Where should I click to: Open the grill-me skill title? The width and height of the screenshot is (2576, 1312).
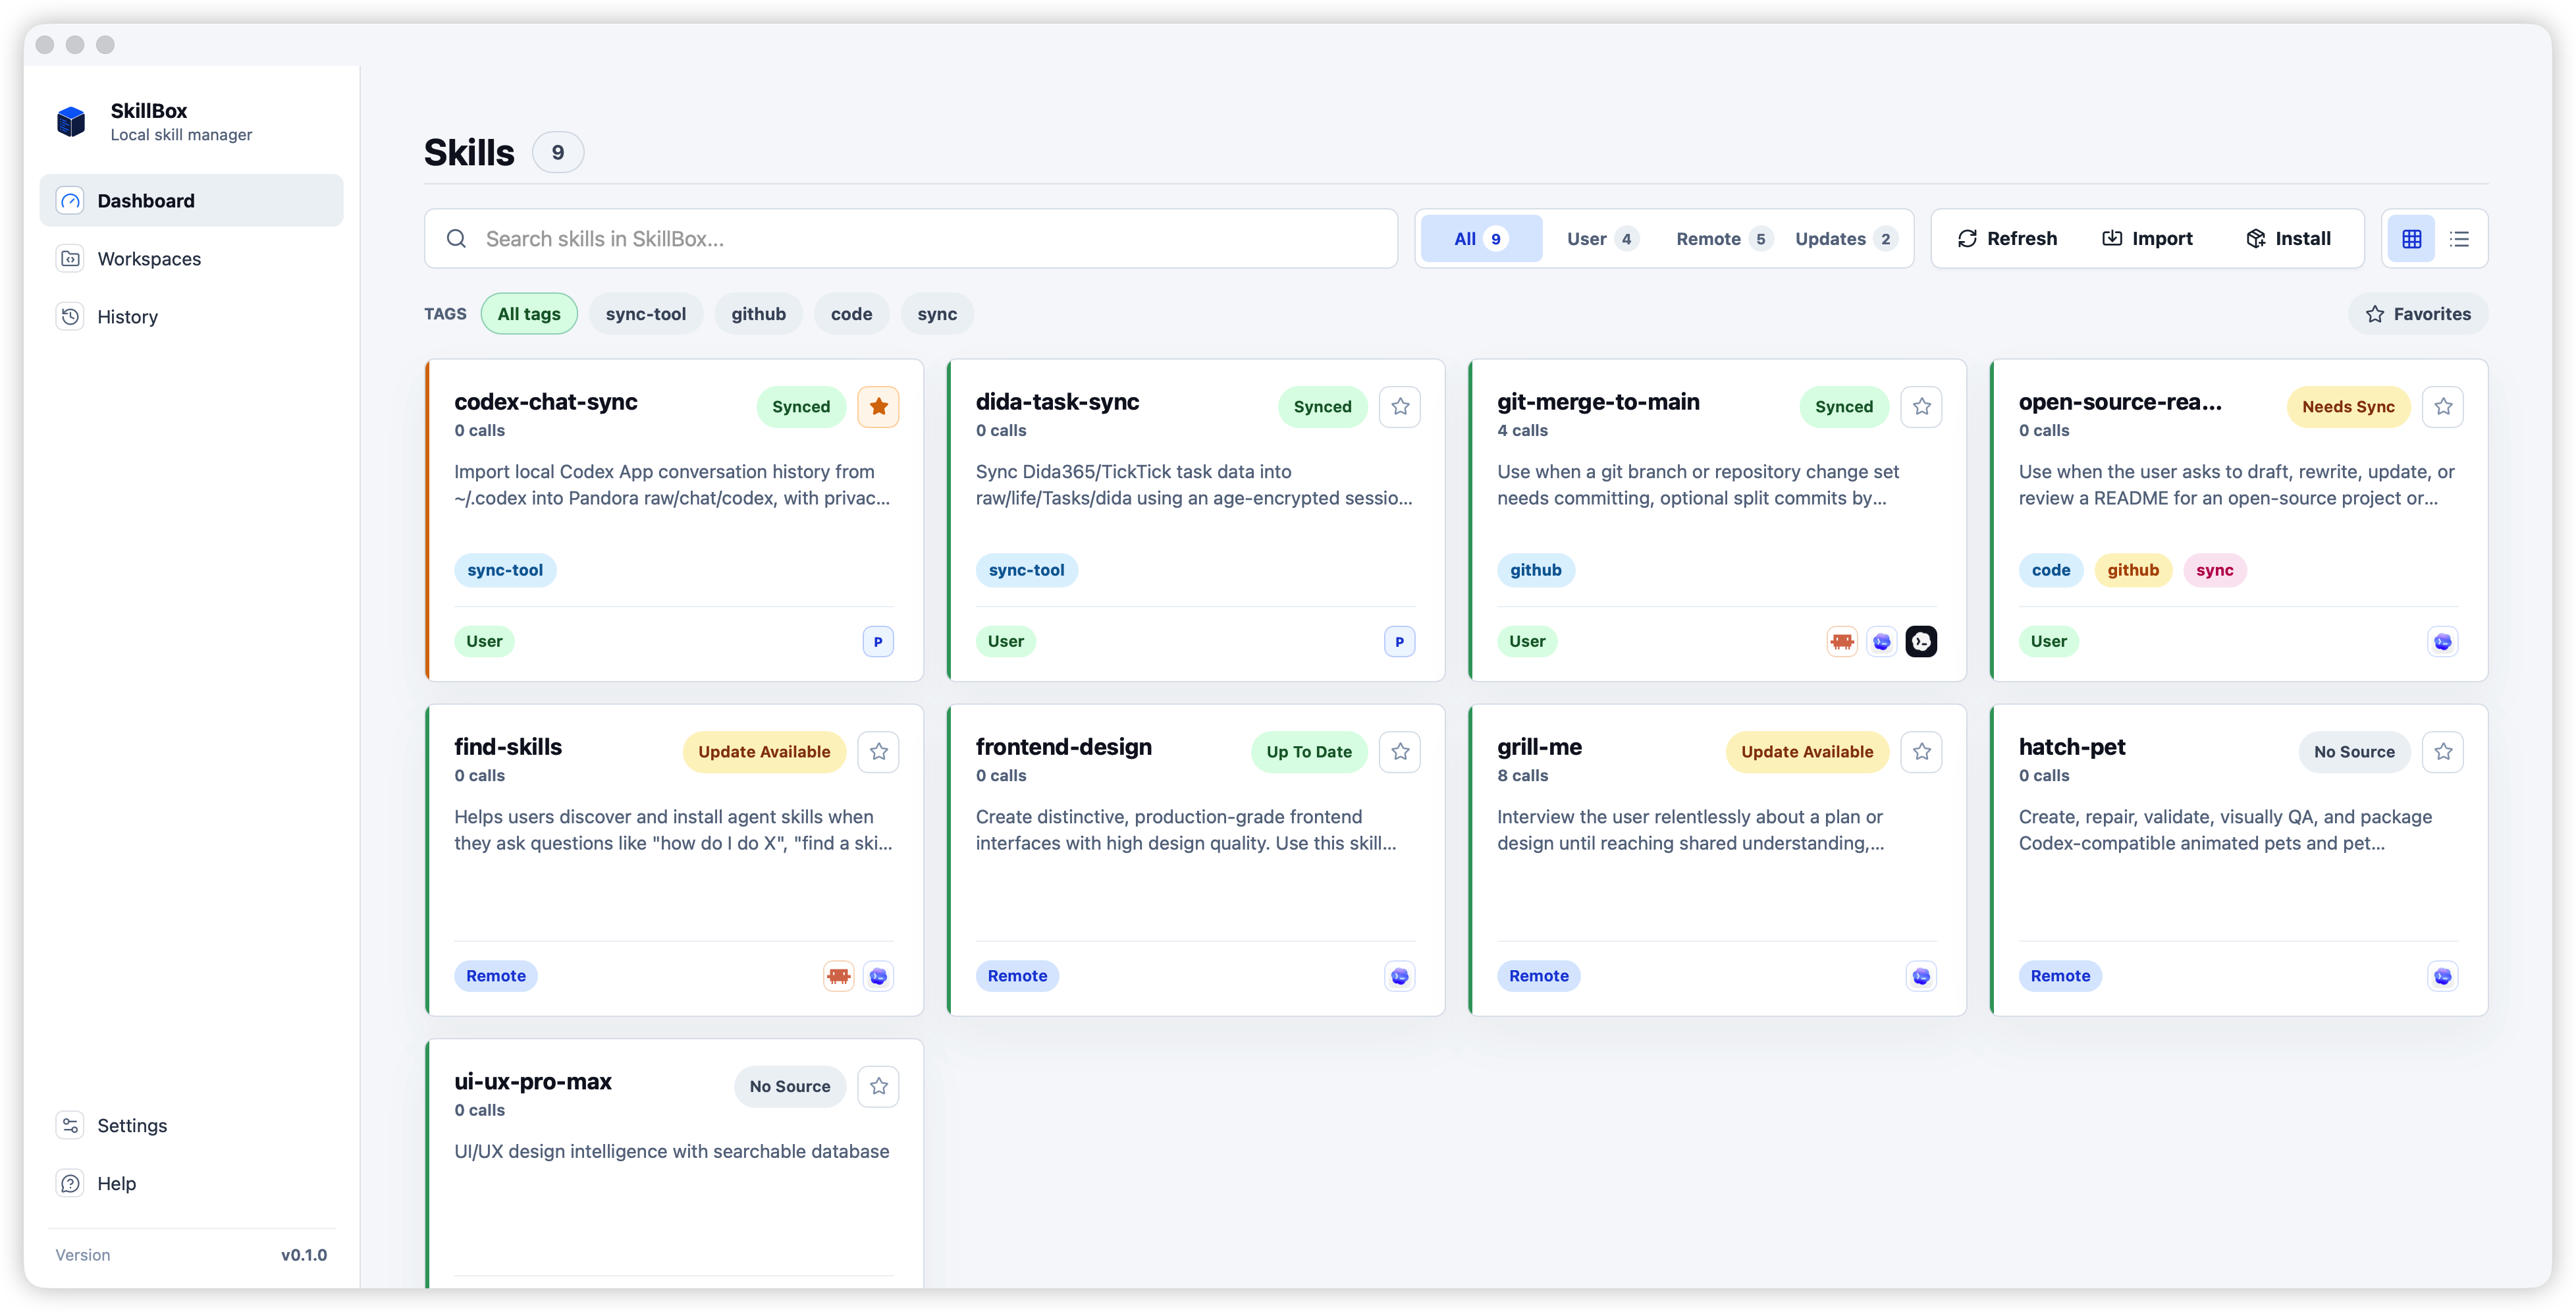[x=1539, y=747]
